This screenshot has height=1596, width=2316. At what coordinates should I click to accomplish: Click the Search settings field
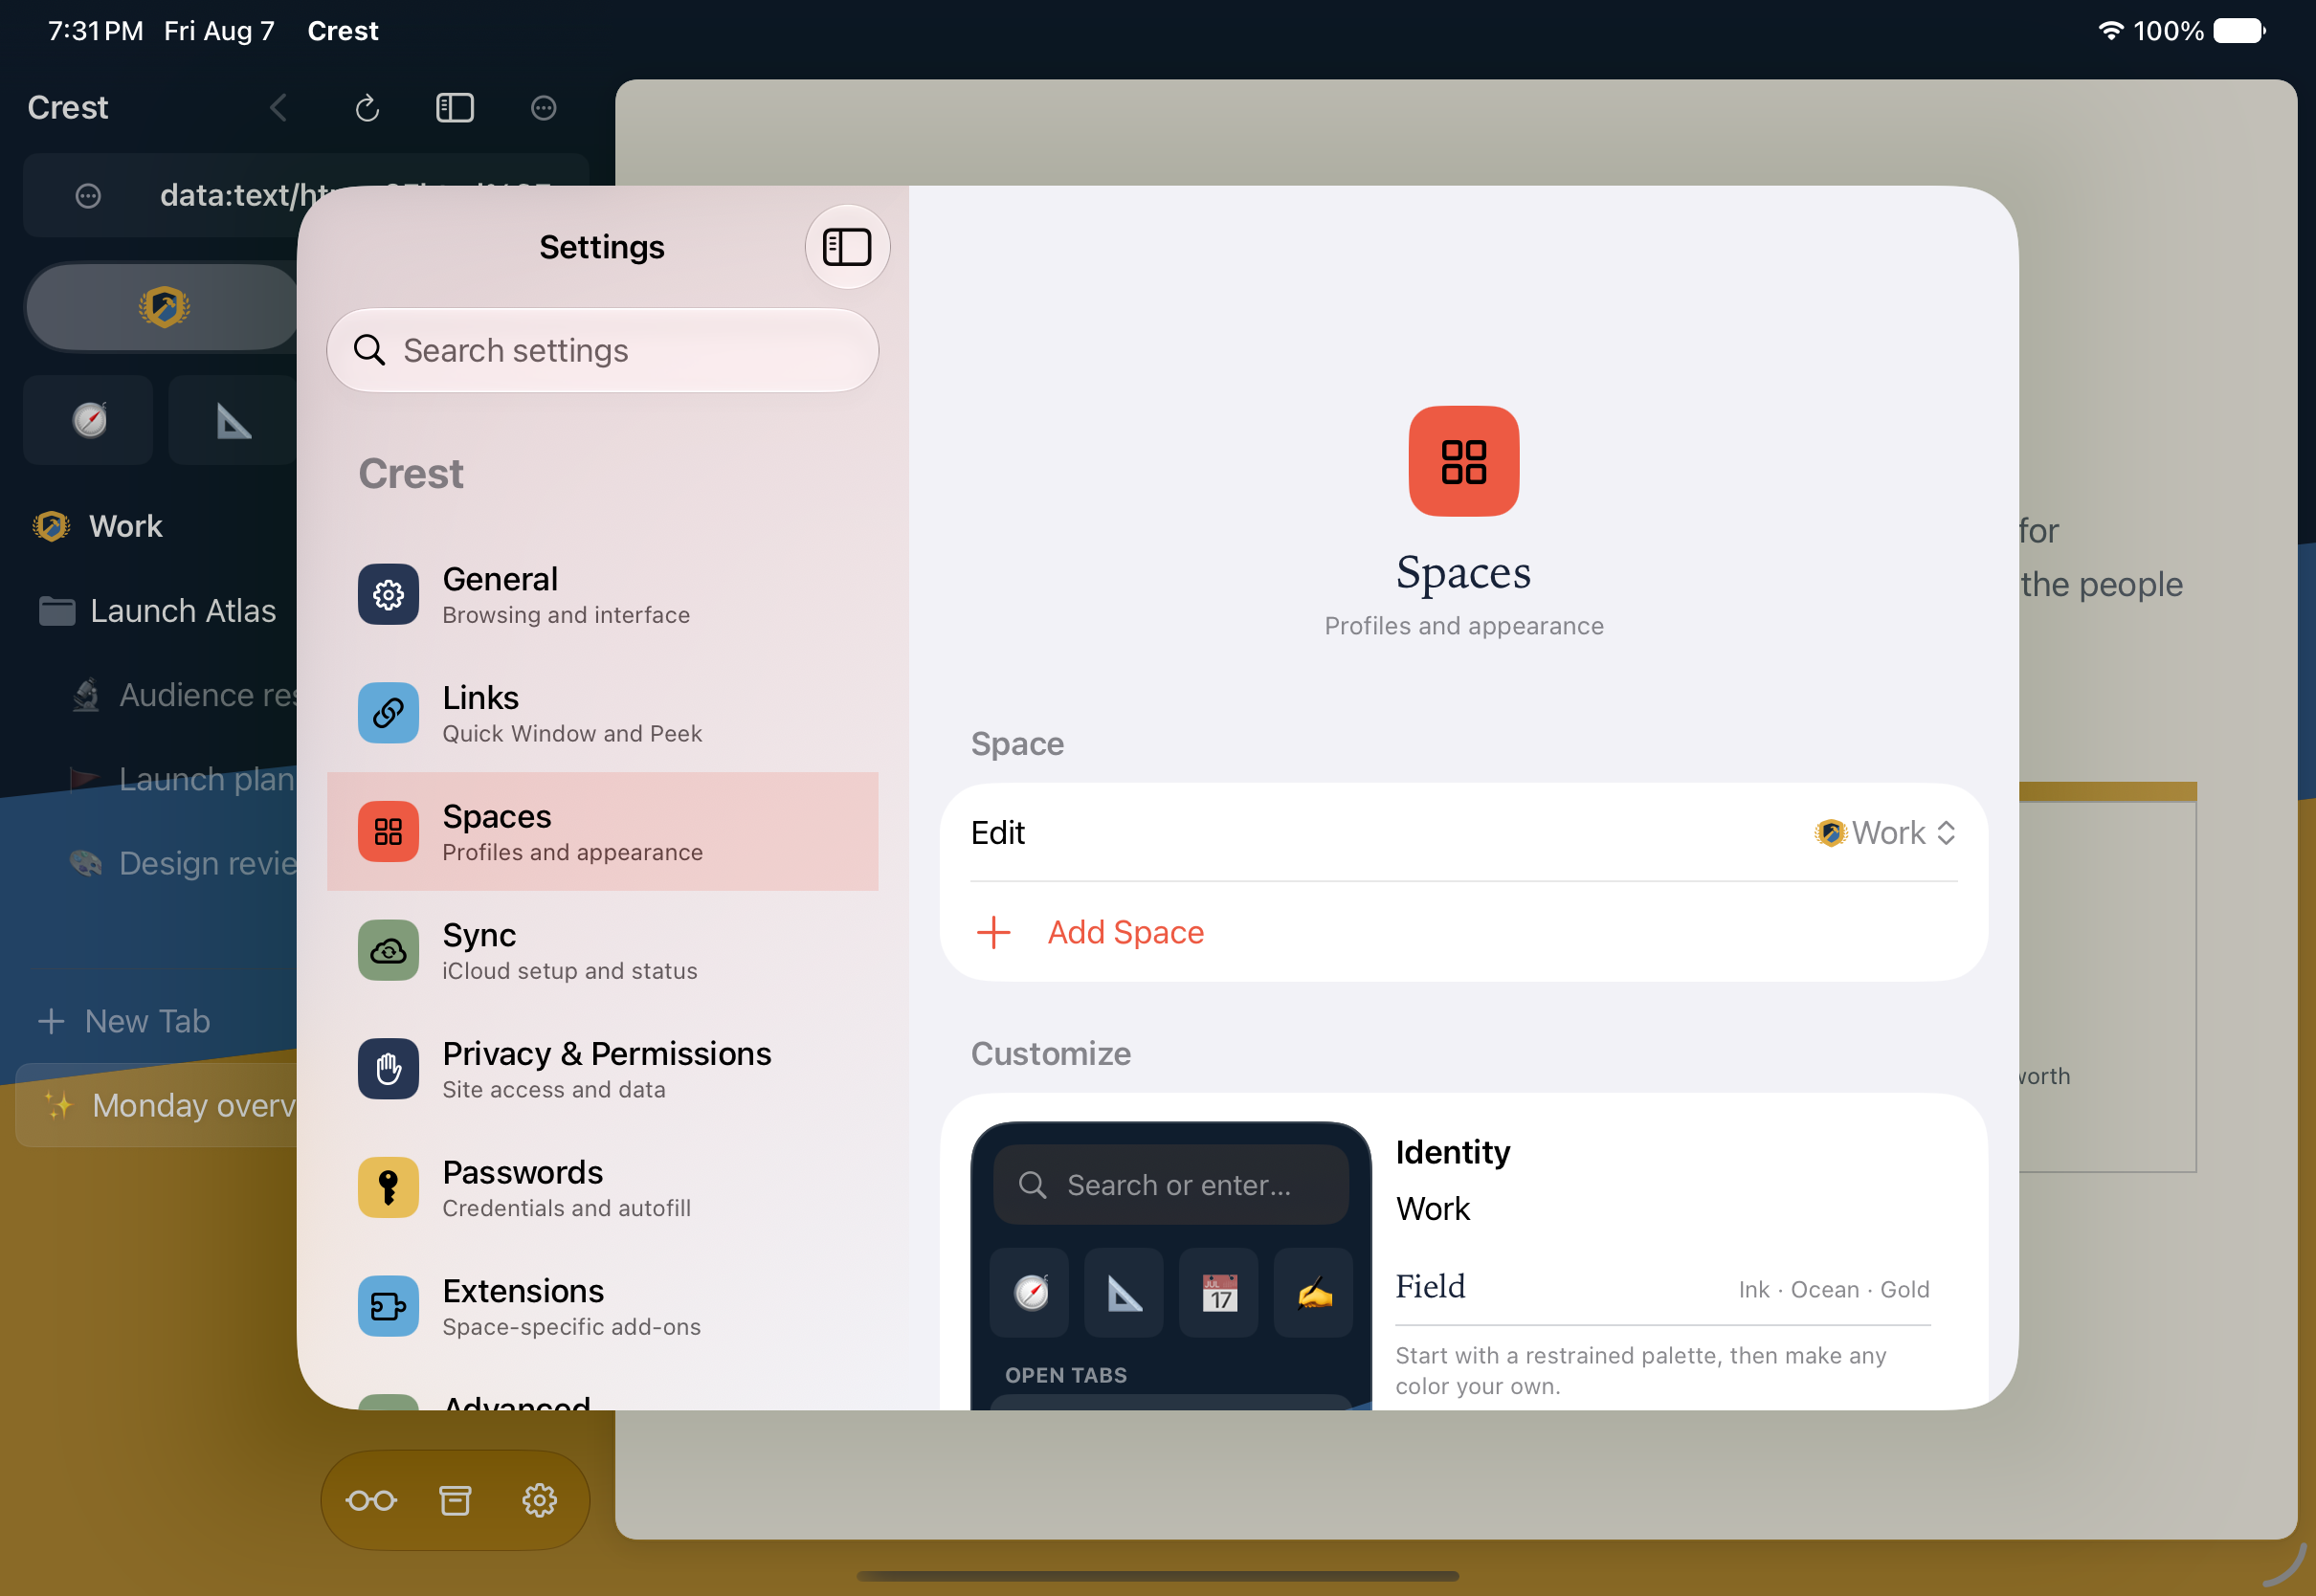coord(603,351)
